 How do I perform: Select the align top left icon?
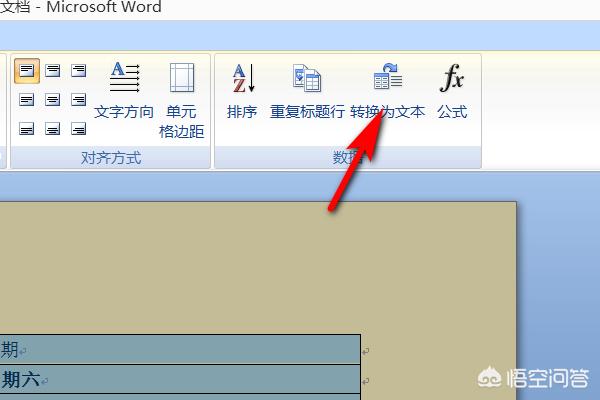pos(27,71)
